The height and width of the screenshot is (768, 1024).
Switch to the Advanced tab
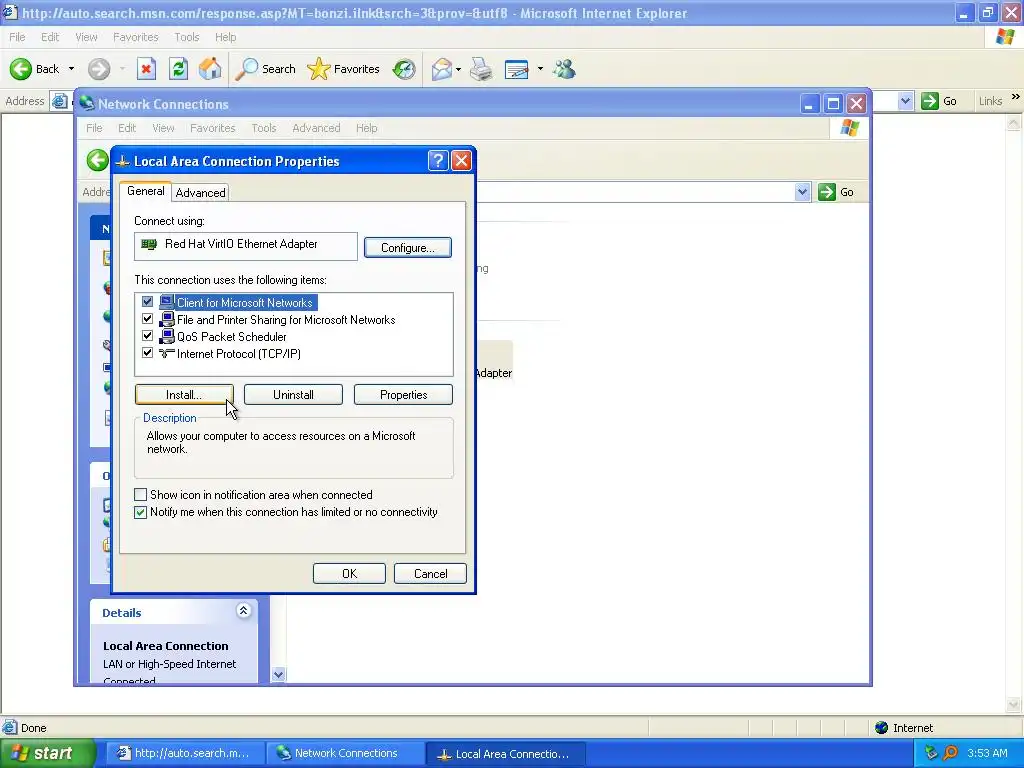click(x=200, y=193)
